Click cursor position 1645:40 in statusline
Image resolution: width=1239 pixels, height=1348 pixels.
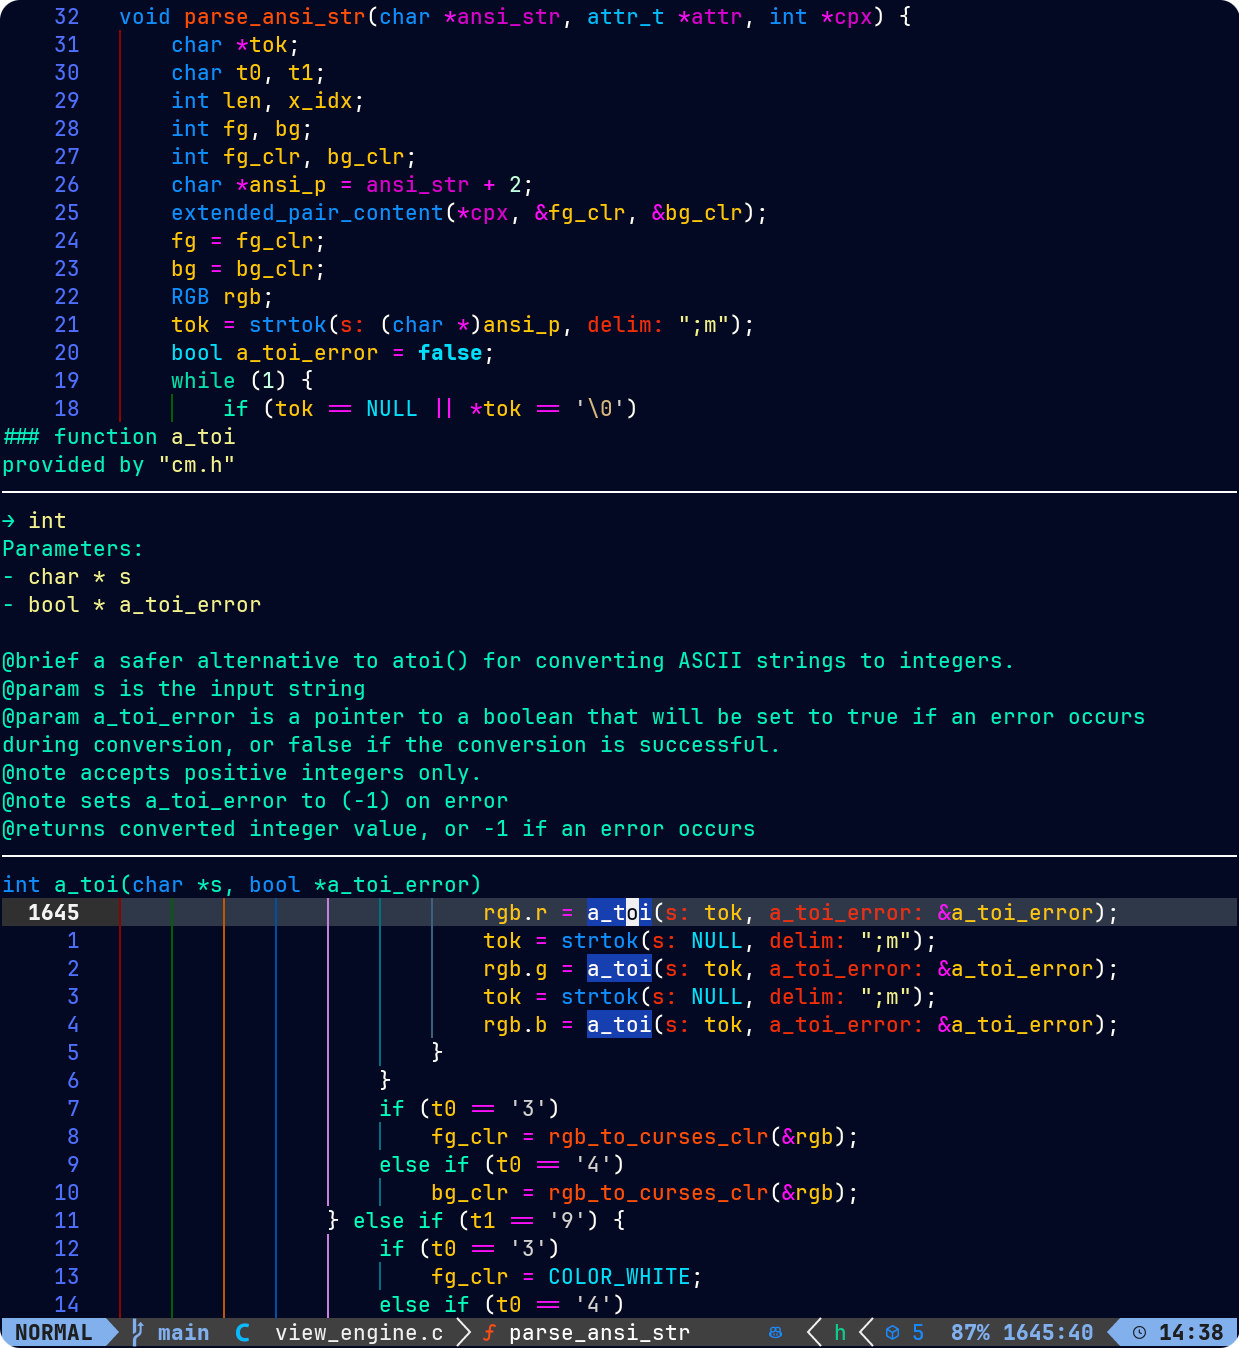click(x=1048, y=1333)
